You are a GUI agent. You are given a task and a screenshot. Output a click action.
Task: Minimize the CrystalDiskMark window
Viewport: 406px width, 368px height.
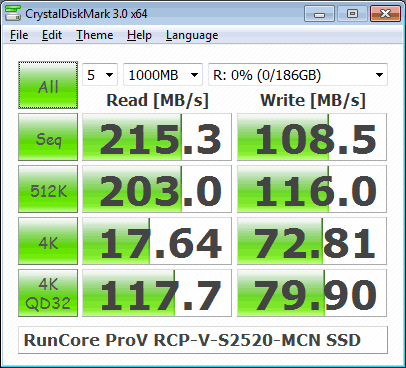click(319, 14)
